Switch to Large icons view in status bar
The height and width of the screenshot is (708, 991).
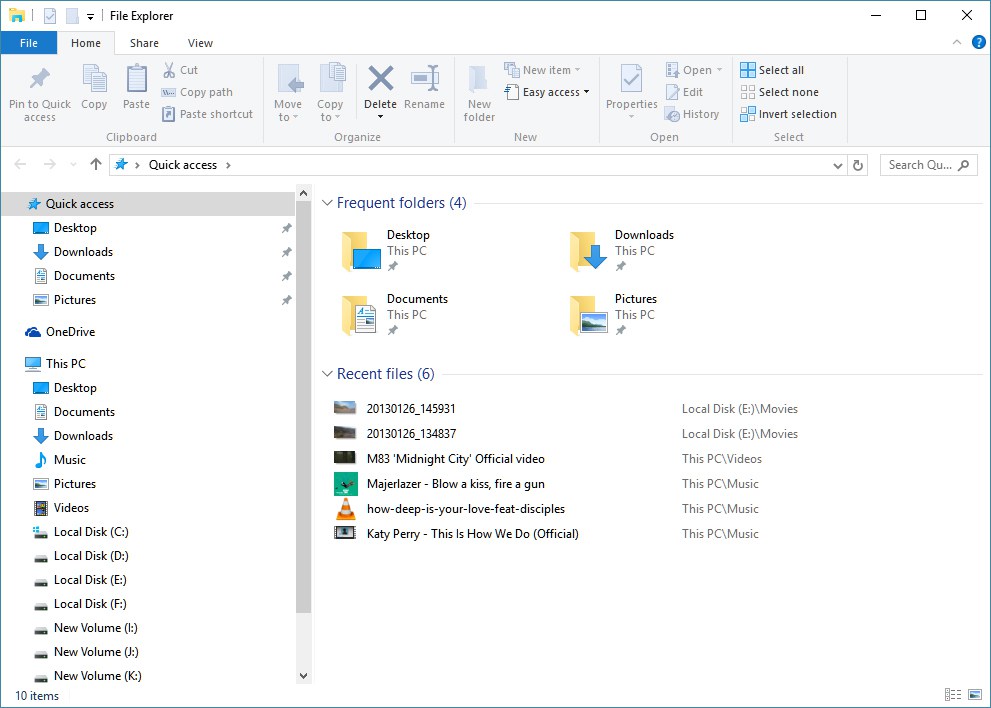(975, 695)
